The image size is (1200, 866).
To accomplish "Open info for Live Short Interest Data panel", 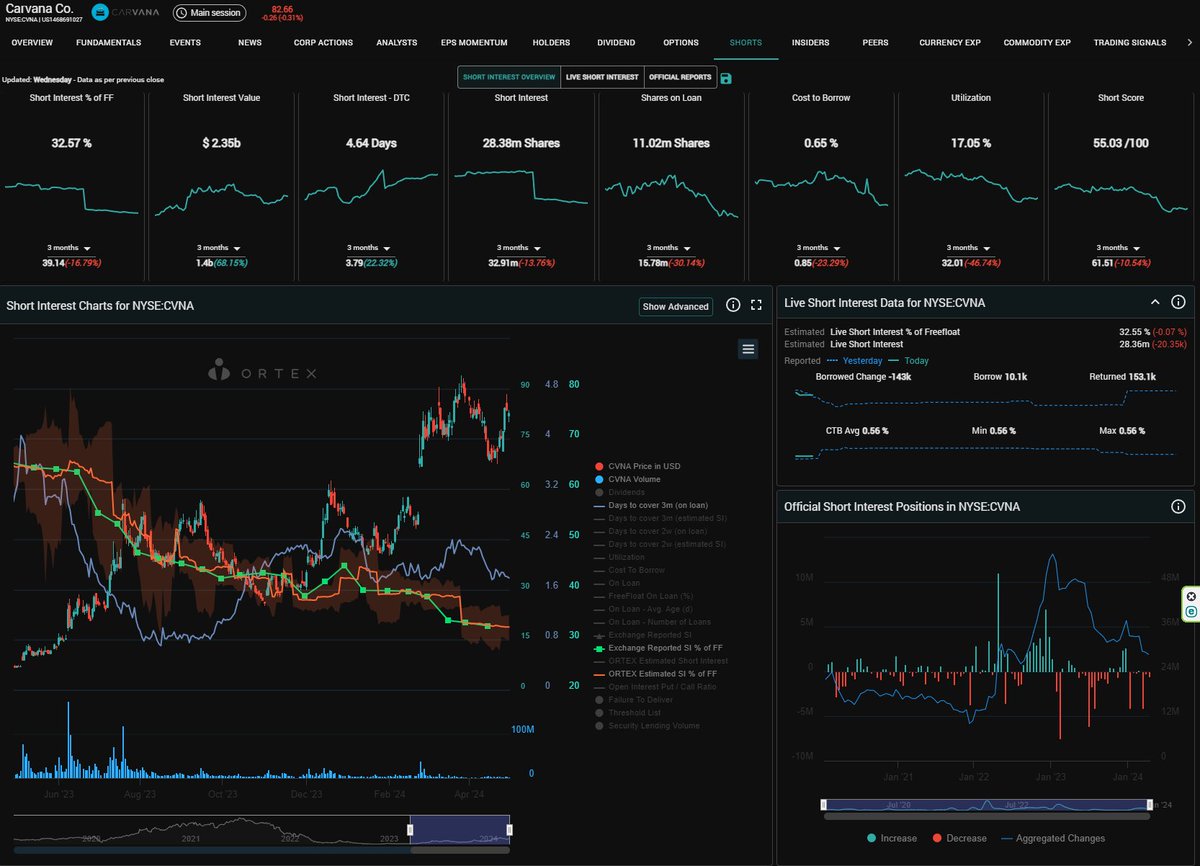I will pos(1178,302).
